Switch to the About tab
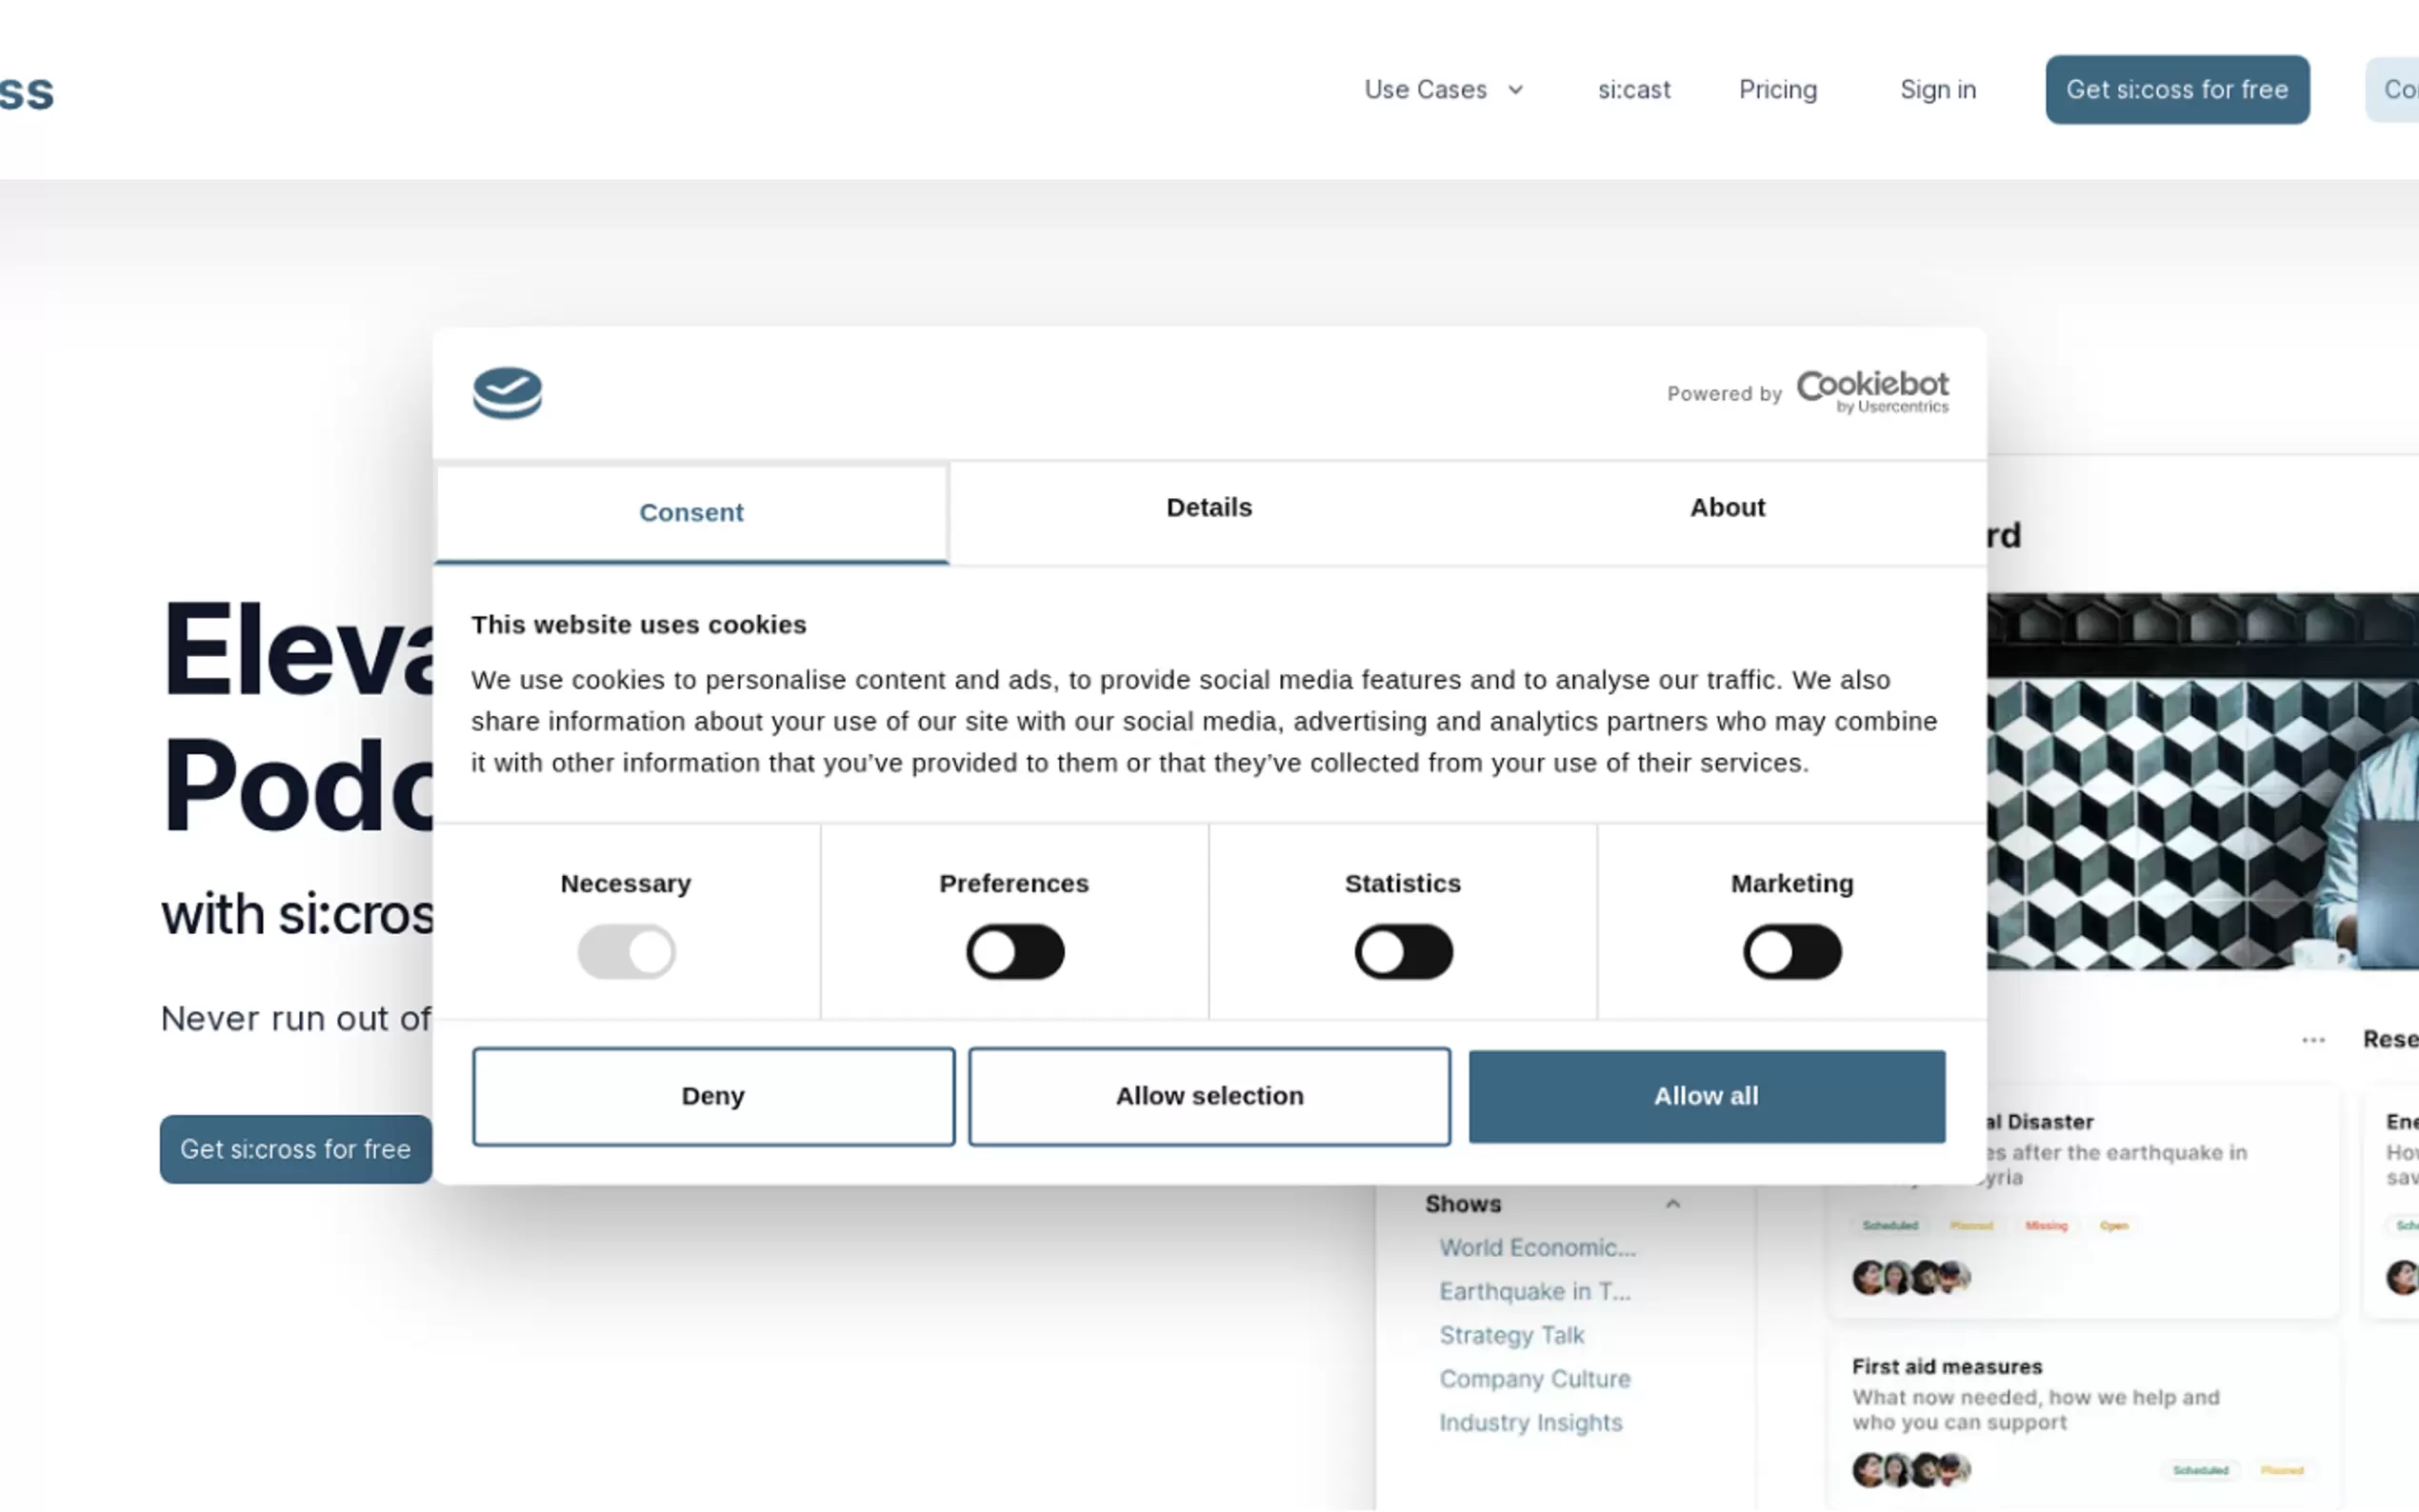Image resolution: width=2419 pixels, height=1512 pixels. (1726, 508)
